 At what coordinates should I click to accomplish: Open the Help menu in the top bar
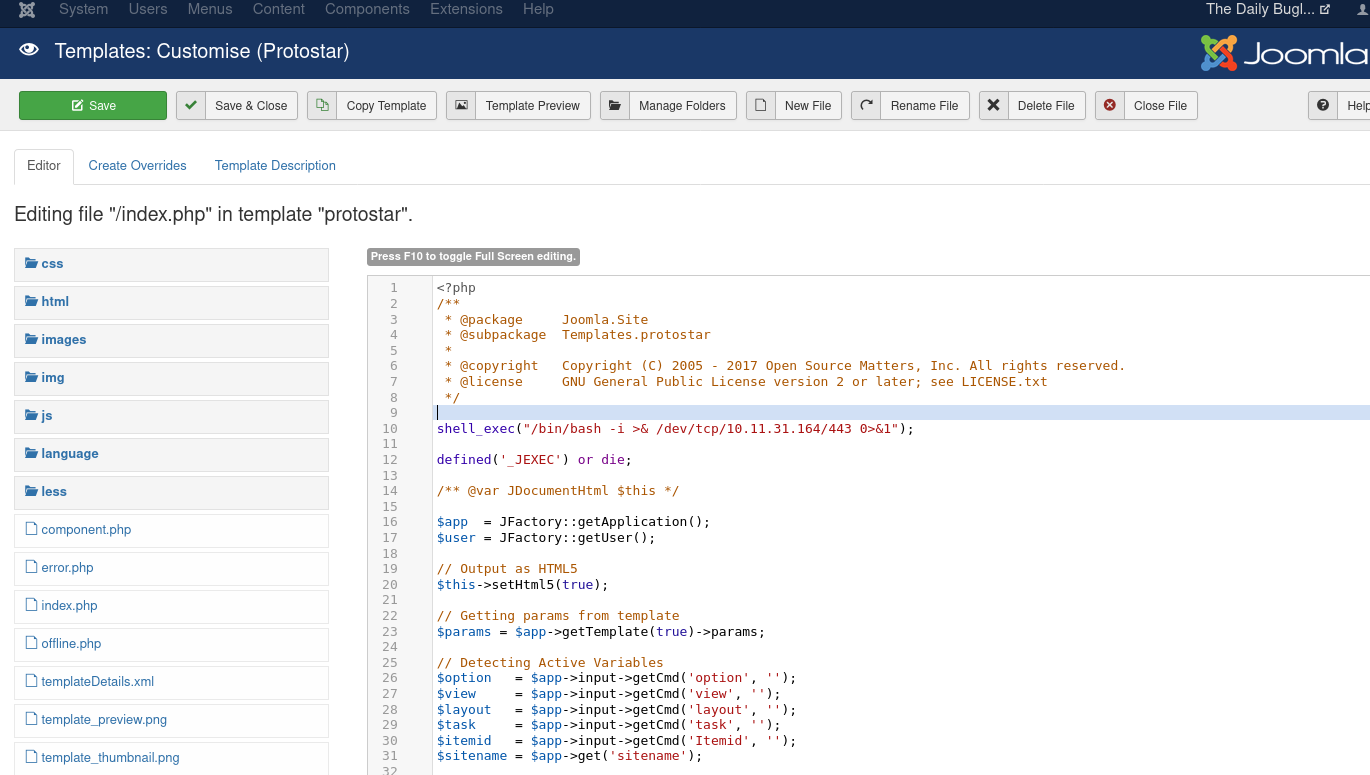[x=538, y=9]
